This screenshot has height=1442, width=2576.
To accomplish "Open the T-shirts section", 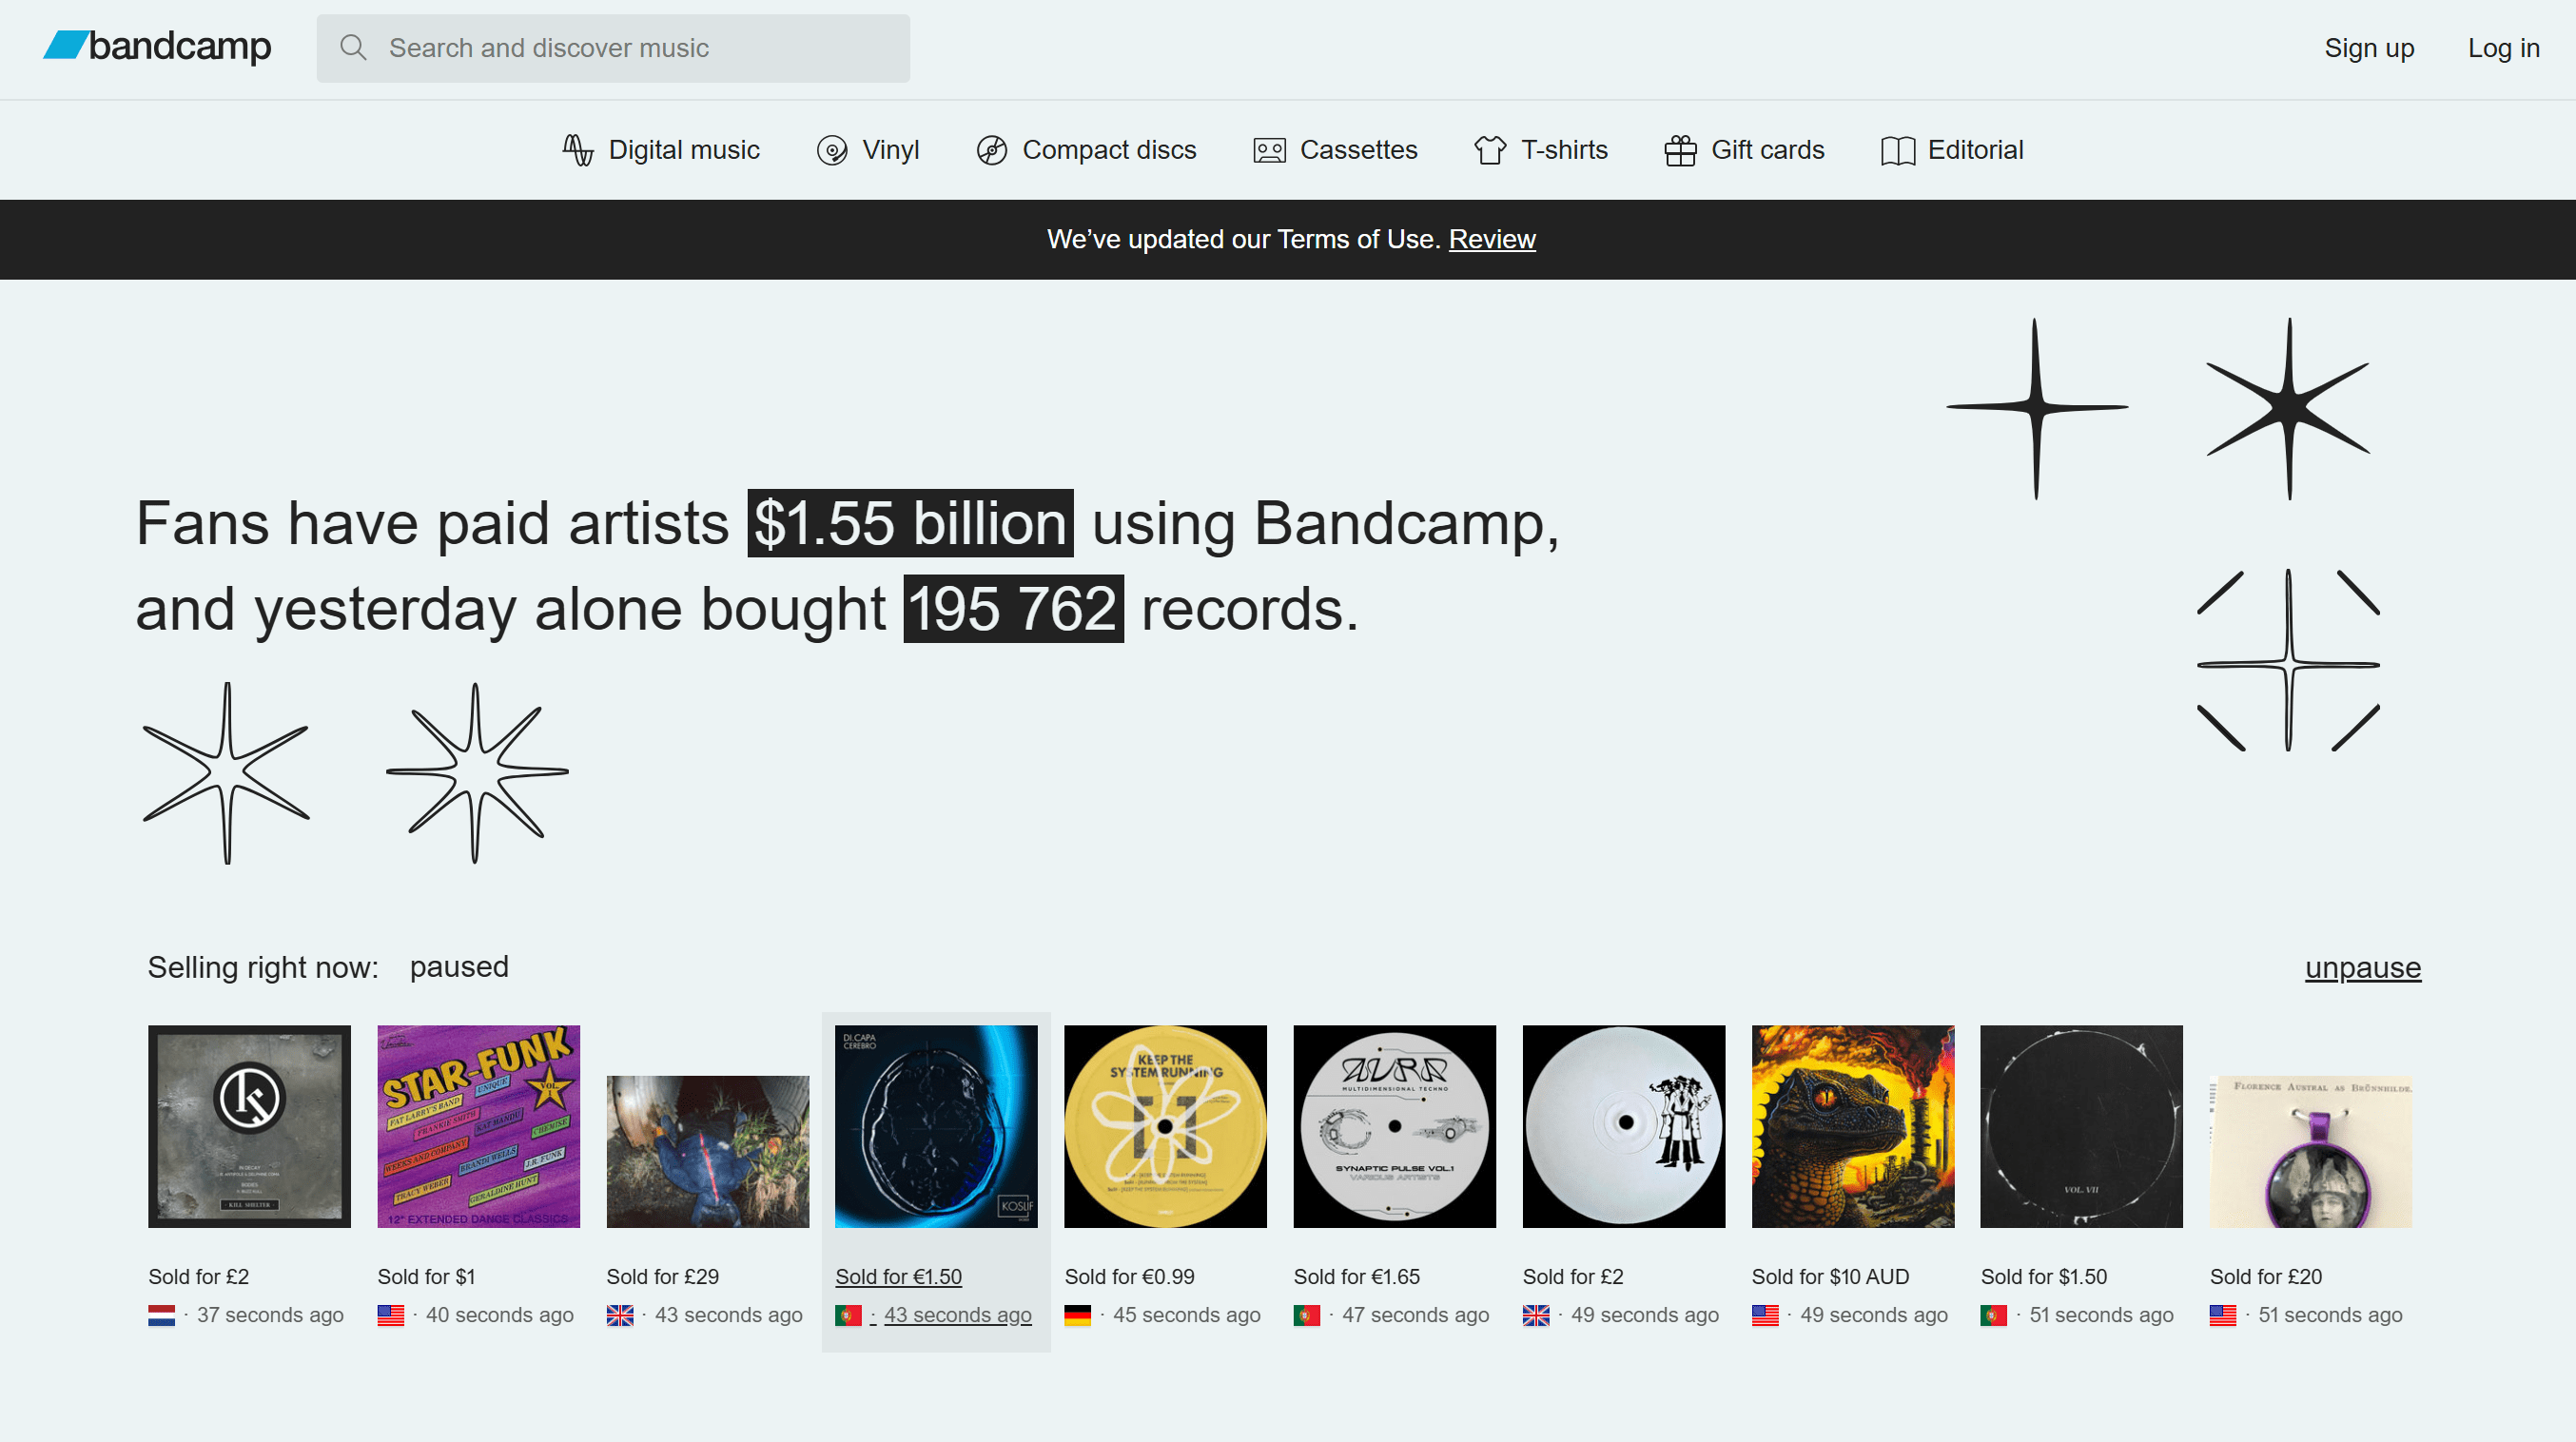I will (x=1540, y=150).
